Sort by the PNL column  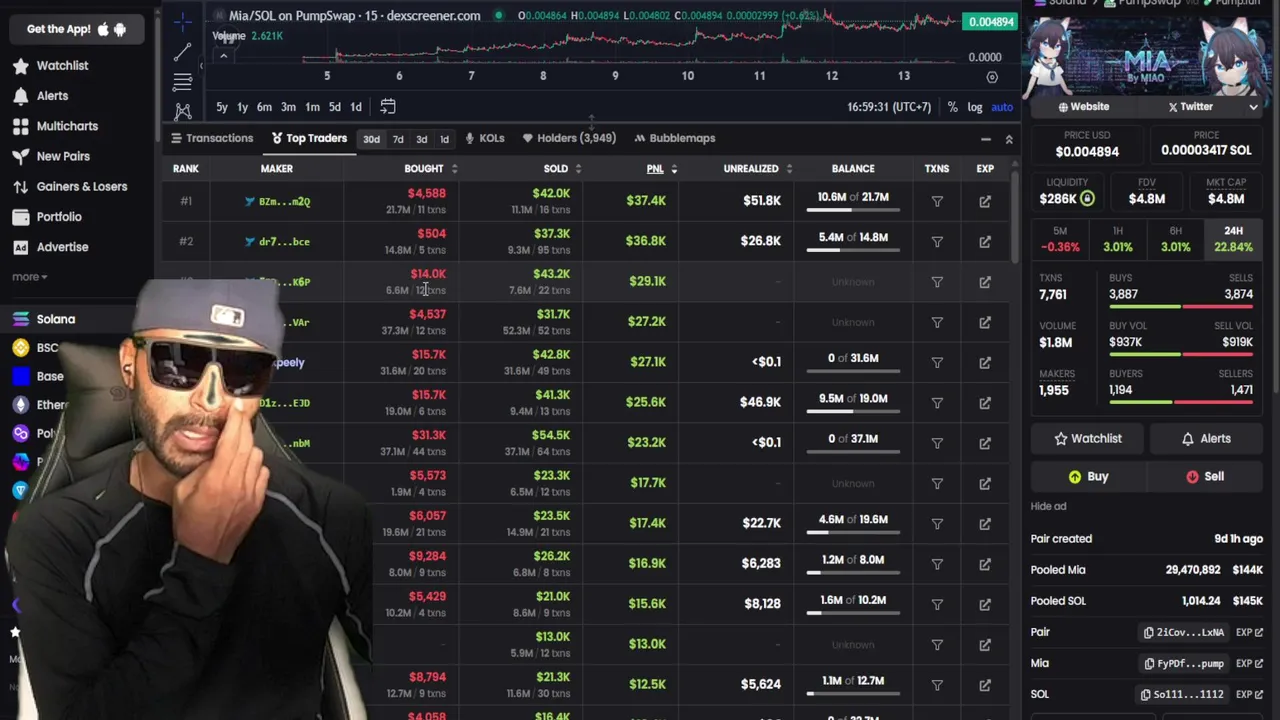[661, 169]
